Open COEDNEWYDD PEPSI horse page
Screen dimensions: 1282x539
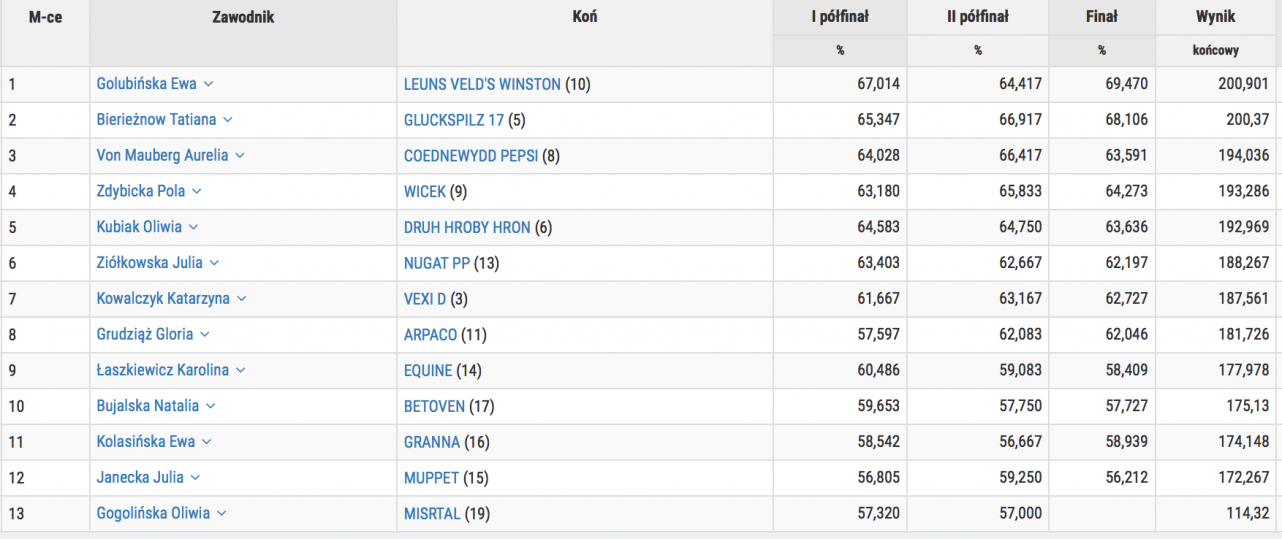tap(471, 156)
